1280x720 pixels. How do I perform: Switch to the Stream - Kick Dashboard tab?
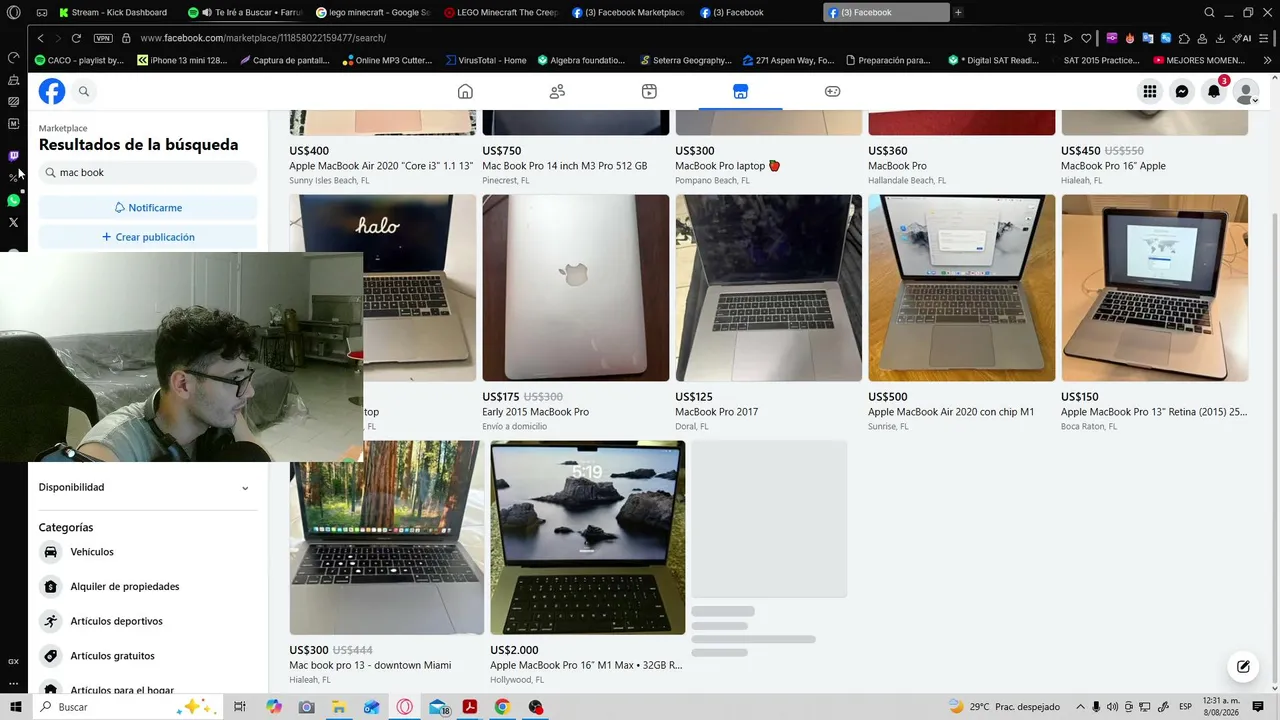pyautogui.click(x=113, y=13)
